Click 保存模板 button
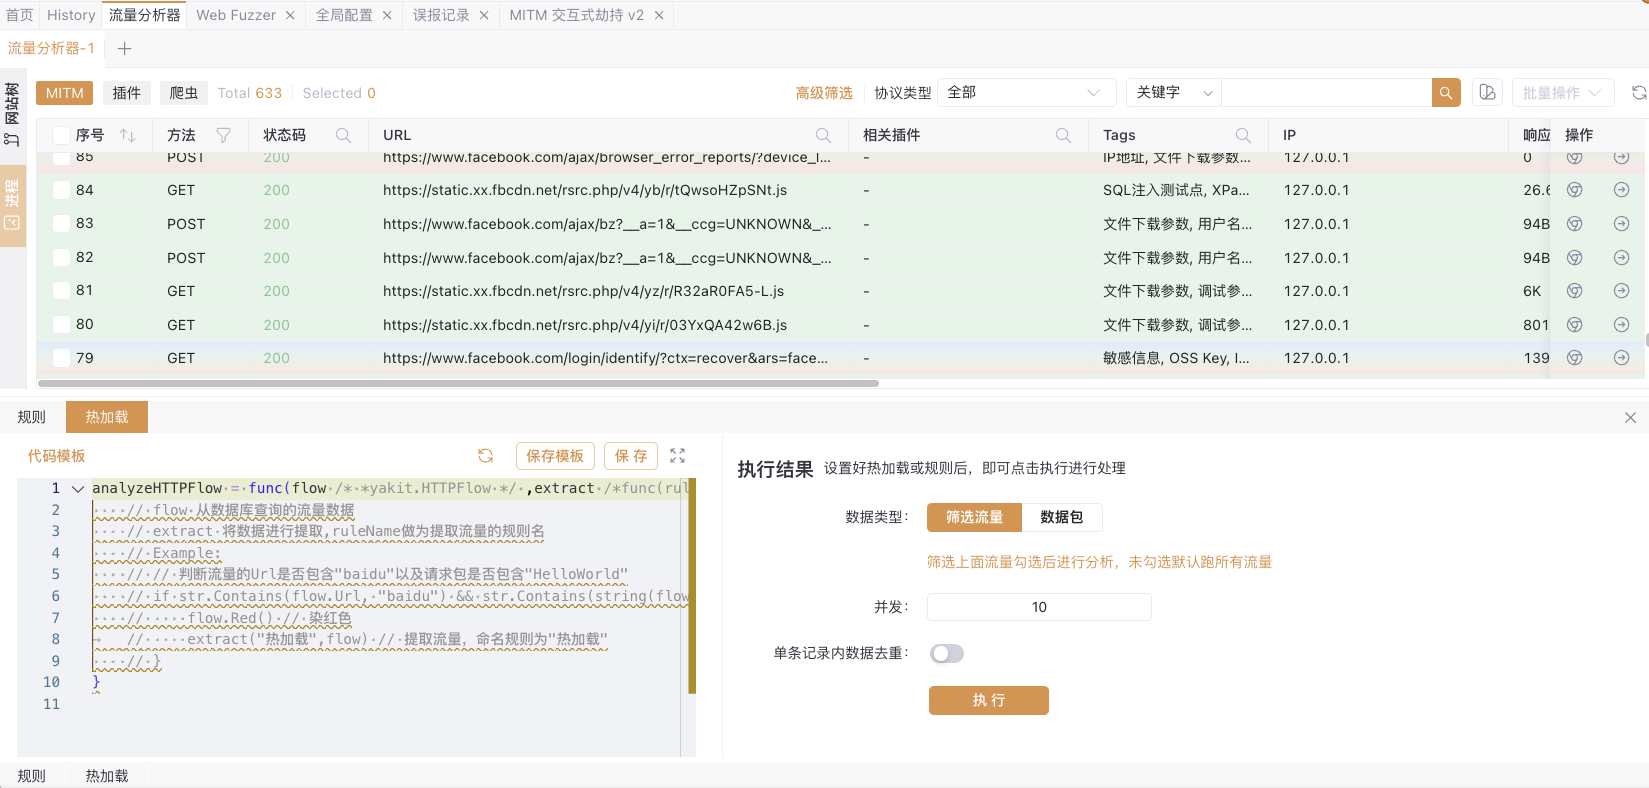This screenshot has height=788, width=1649. click(555, 456)
